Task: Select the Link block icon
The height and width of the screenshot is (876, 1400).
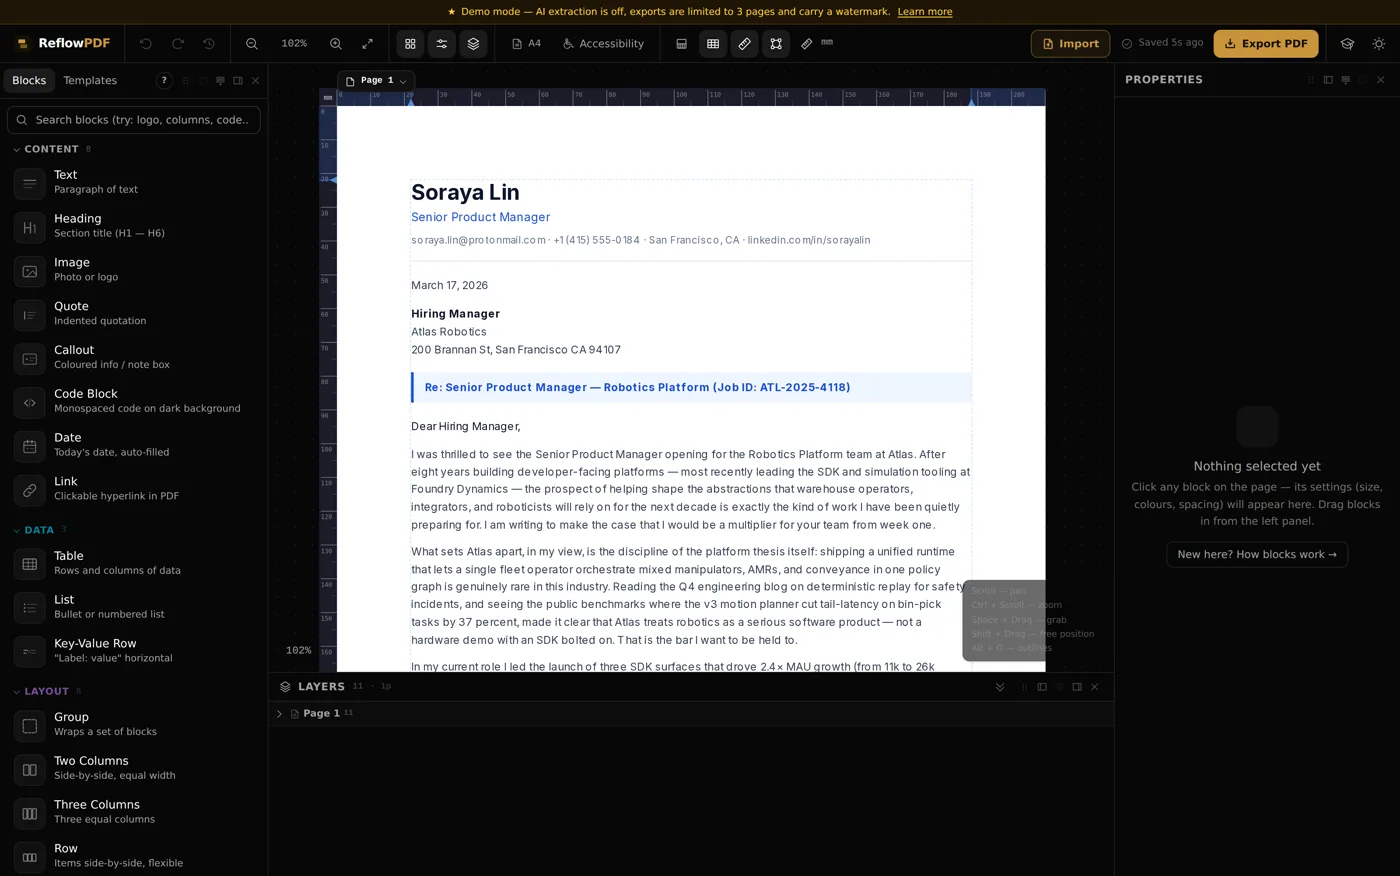Action: (30, 491)
